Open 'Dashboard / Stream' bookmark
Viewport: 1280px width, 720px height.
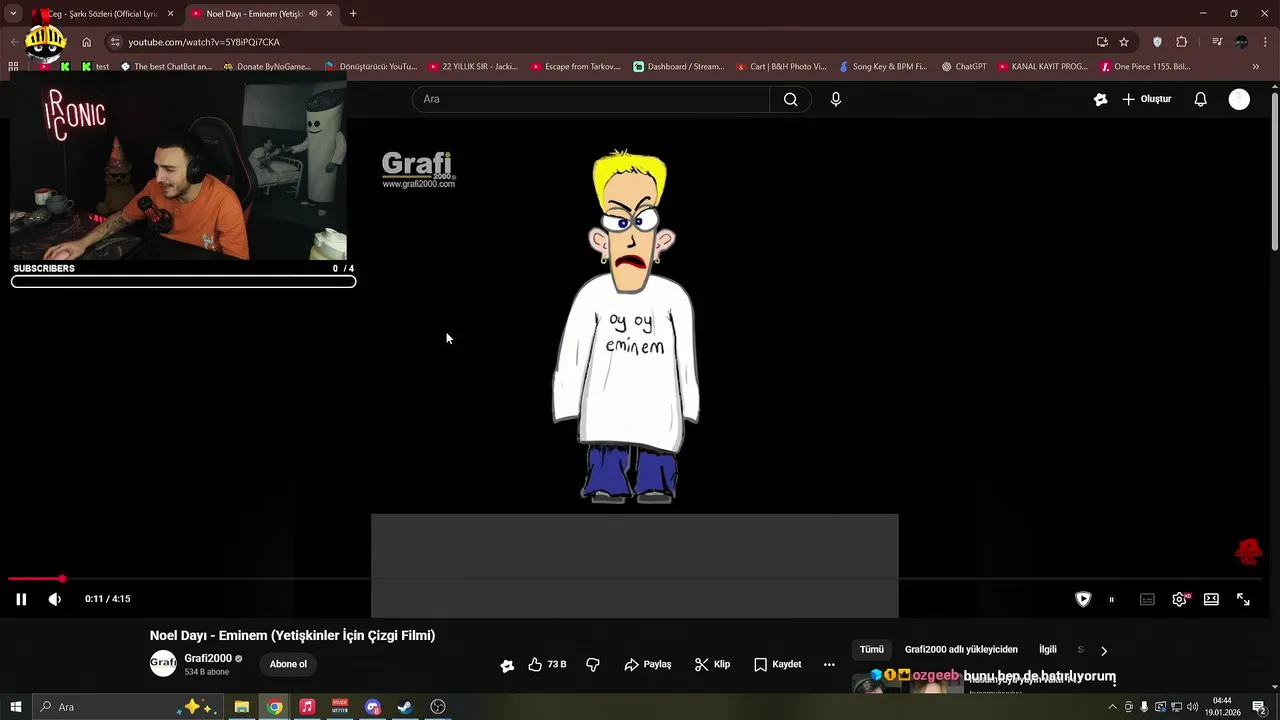(x=679, y=67)
